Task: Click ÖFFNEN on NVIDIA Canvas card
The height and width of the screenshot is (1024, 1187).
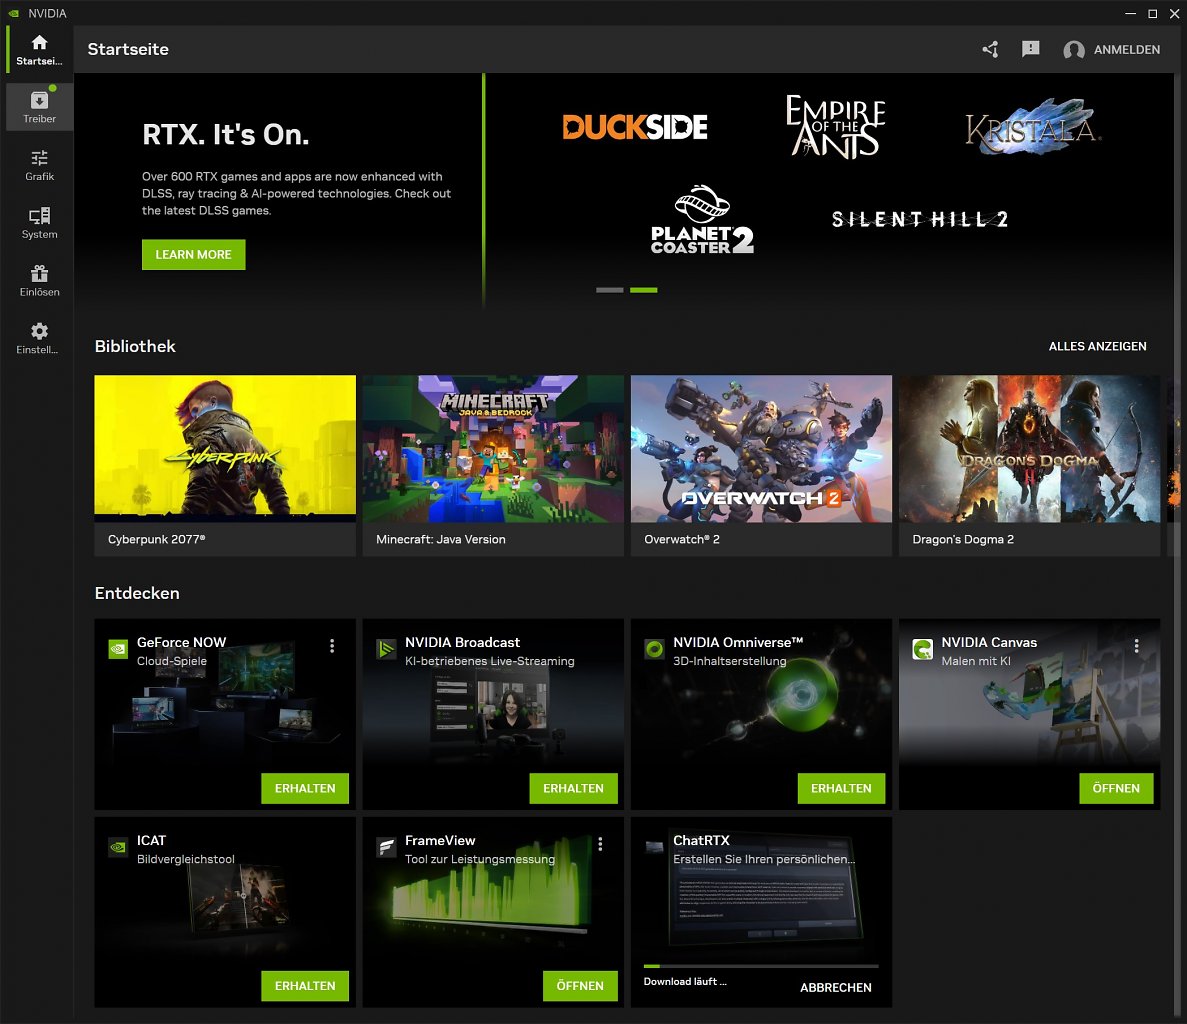Action: click(1116, 788)
